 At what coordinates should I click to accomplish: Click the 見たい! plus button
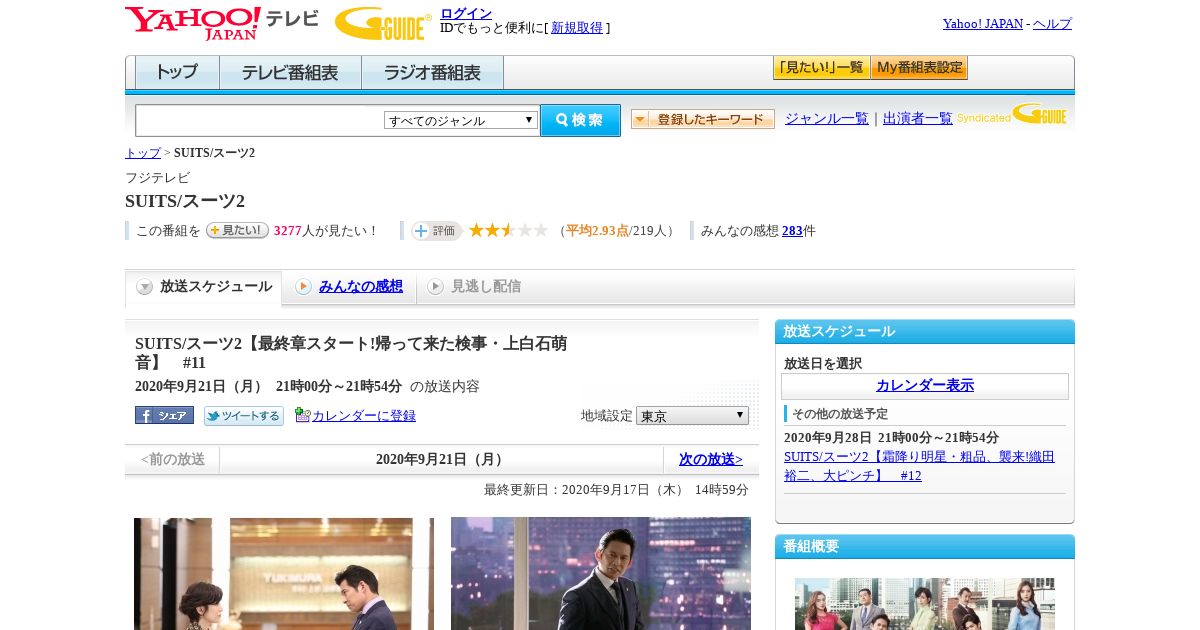coord(237,230)
